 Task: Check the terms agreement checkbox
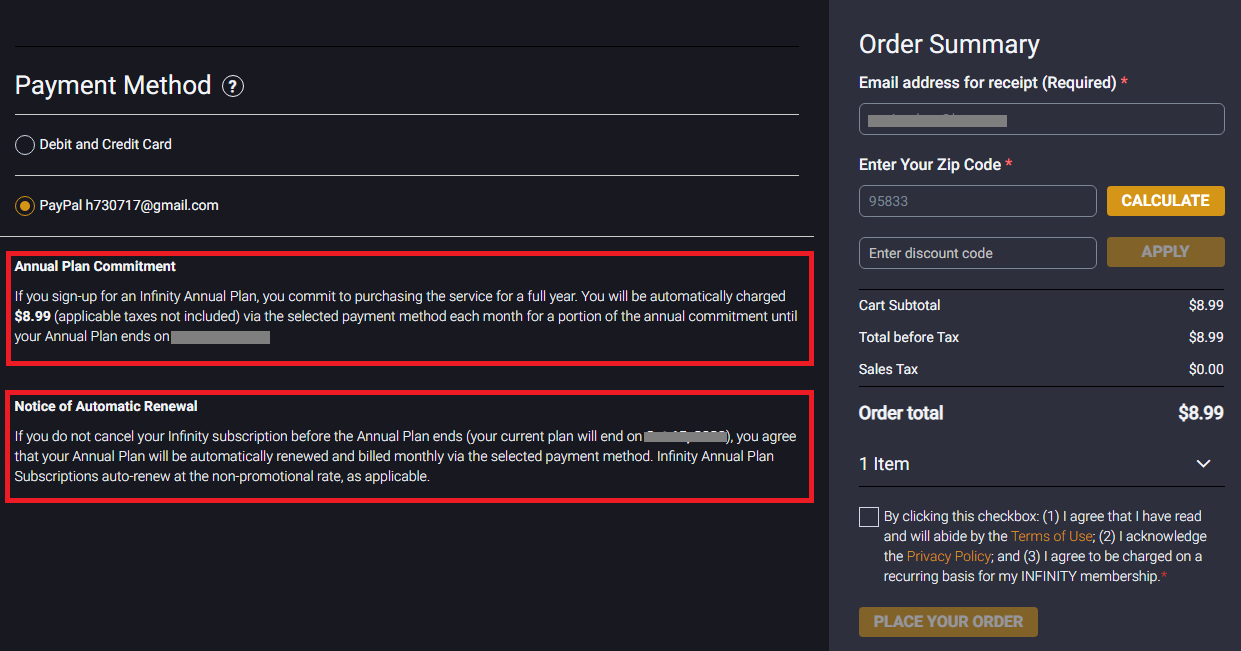click(x=868, y=517)
